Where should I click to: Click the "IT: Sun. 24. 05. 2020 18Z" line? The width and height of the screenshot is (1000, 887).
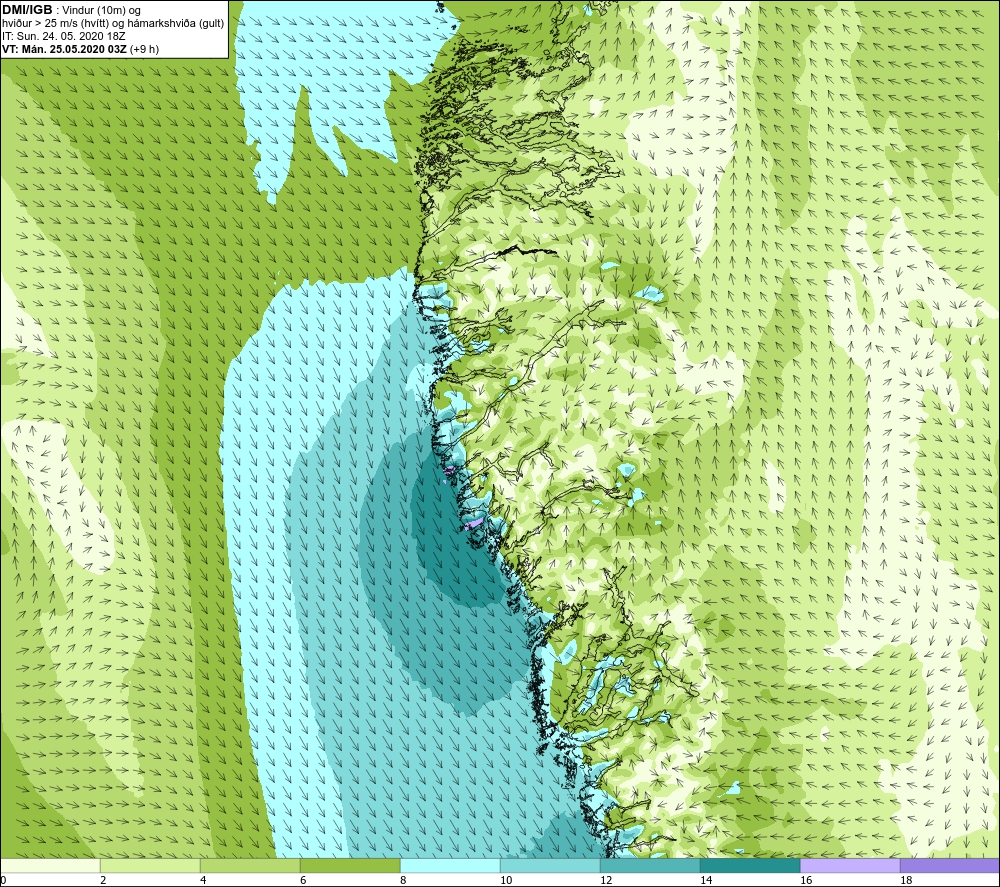[x=64, y=36]
